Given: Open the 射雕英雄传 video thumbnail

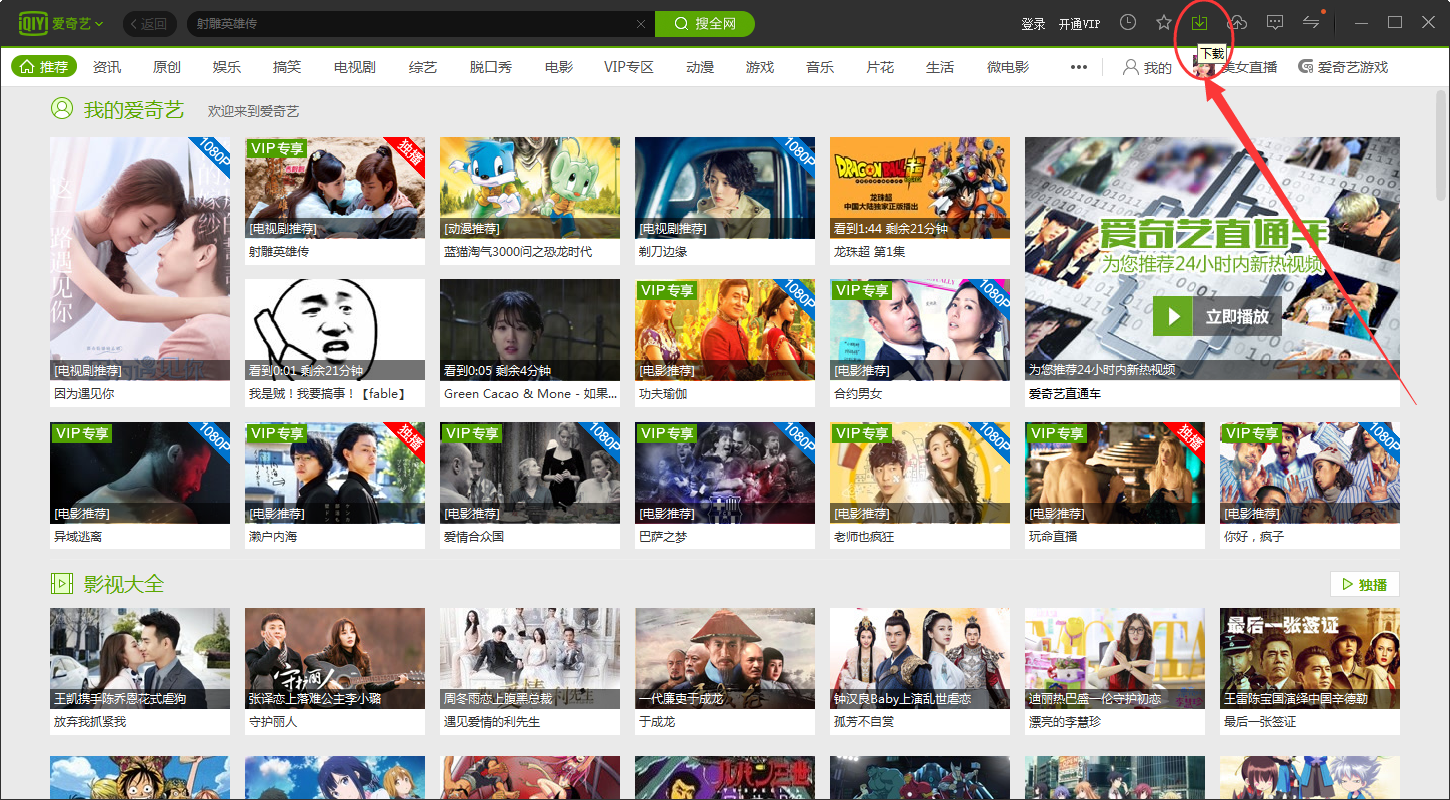Looking at the screenshot, I should (x=335, y=188).
